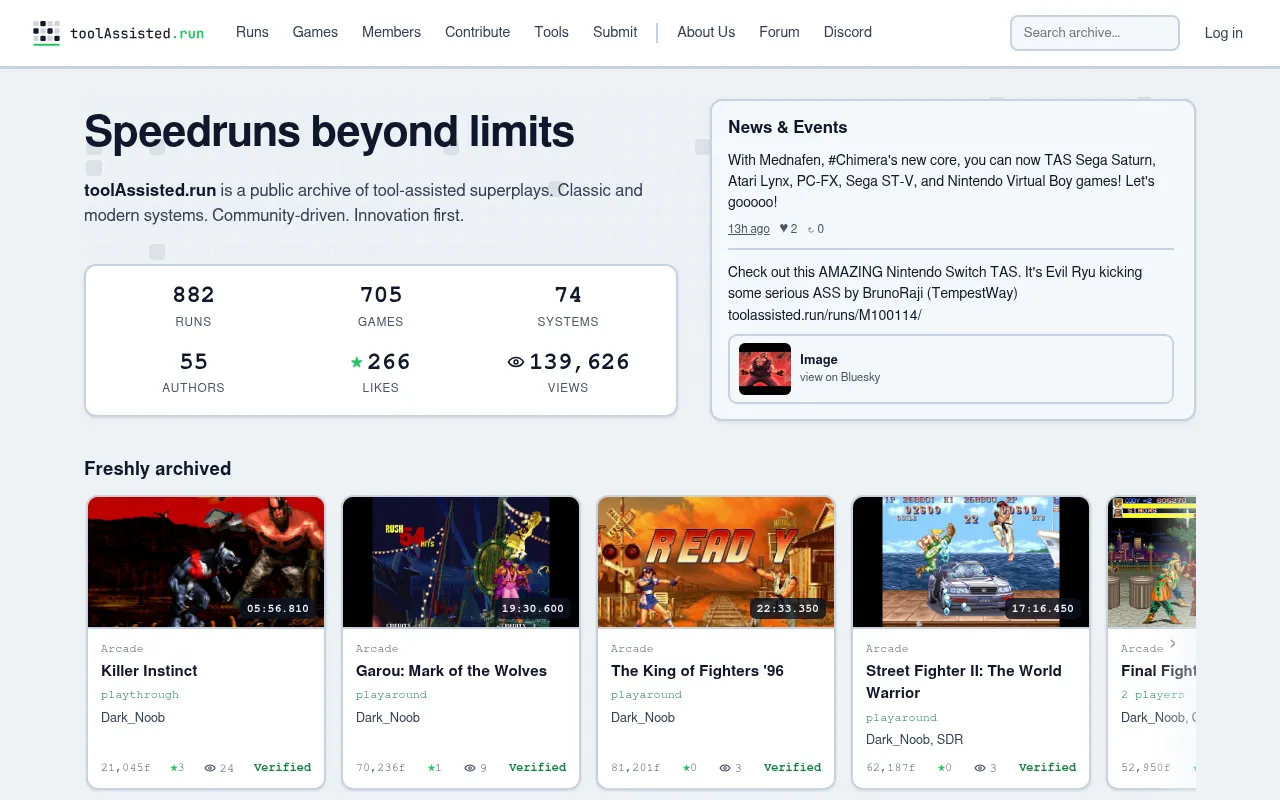Click the Final Fight card thumbnail
The height and width of the screenshot is (800, 1280).
[1152, 562]
